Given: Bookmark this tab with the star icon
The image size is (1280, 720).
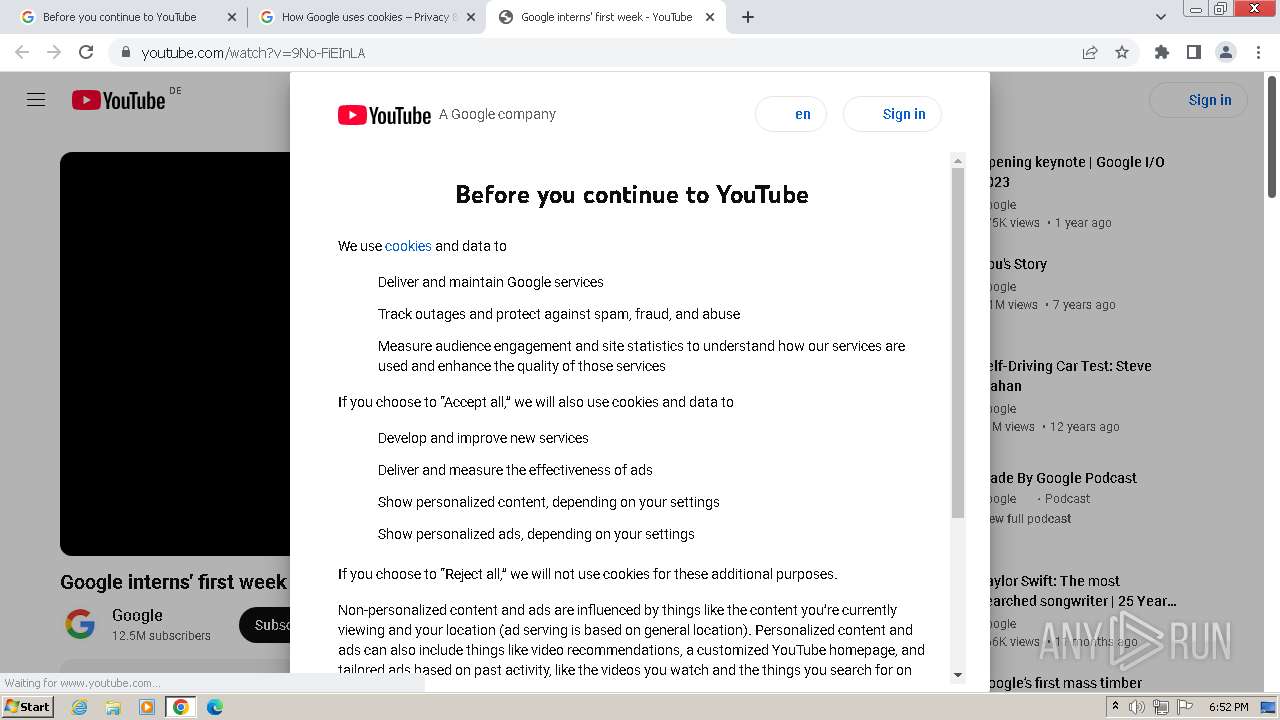Looking at the screenshot, I should pyautogui.click(x=1122, y=52).
